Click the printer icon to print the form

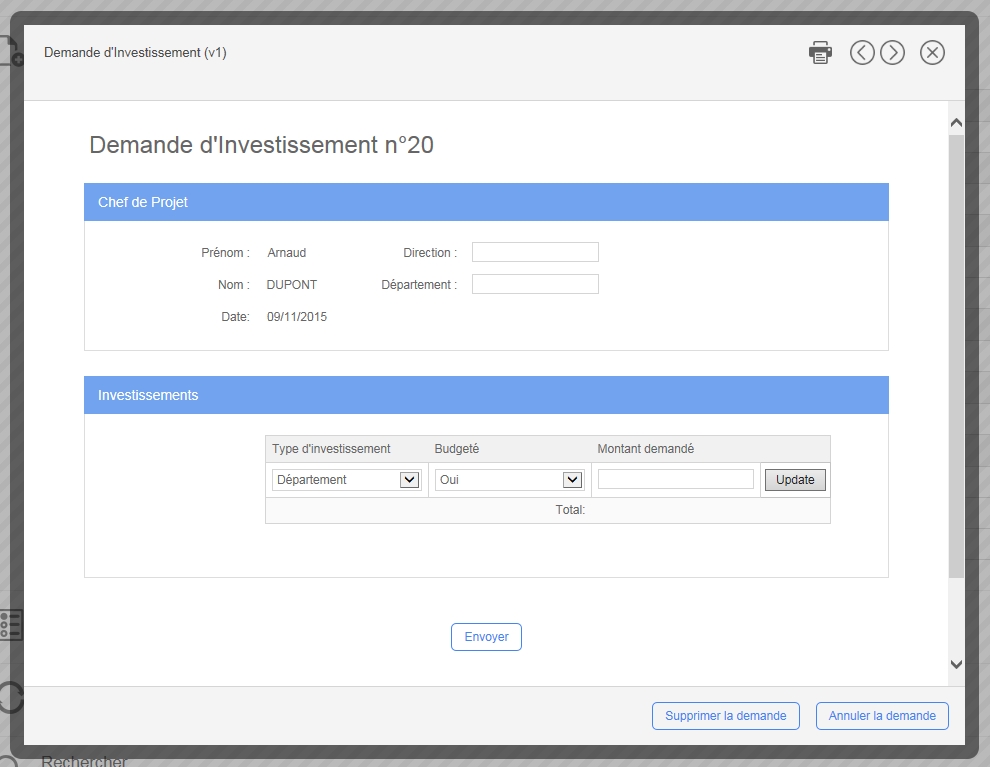(x=820, y=53)
